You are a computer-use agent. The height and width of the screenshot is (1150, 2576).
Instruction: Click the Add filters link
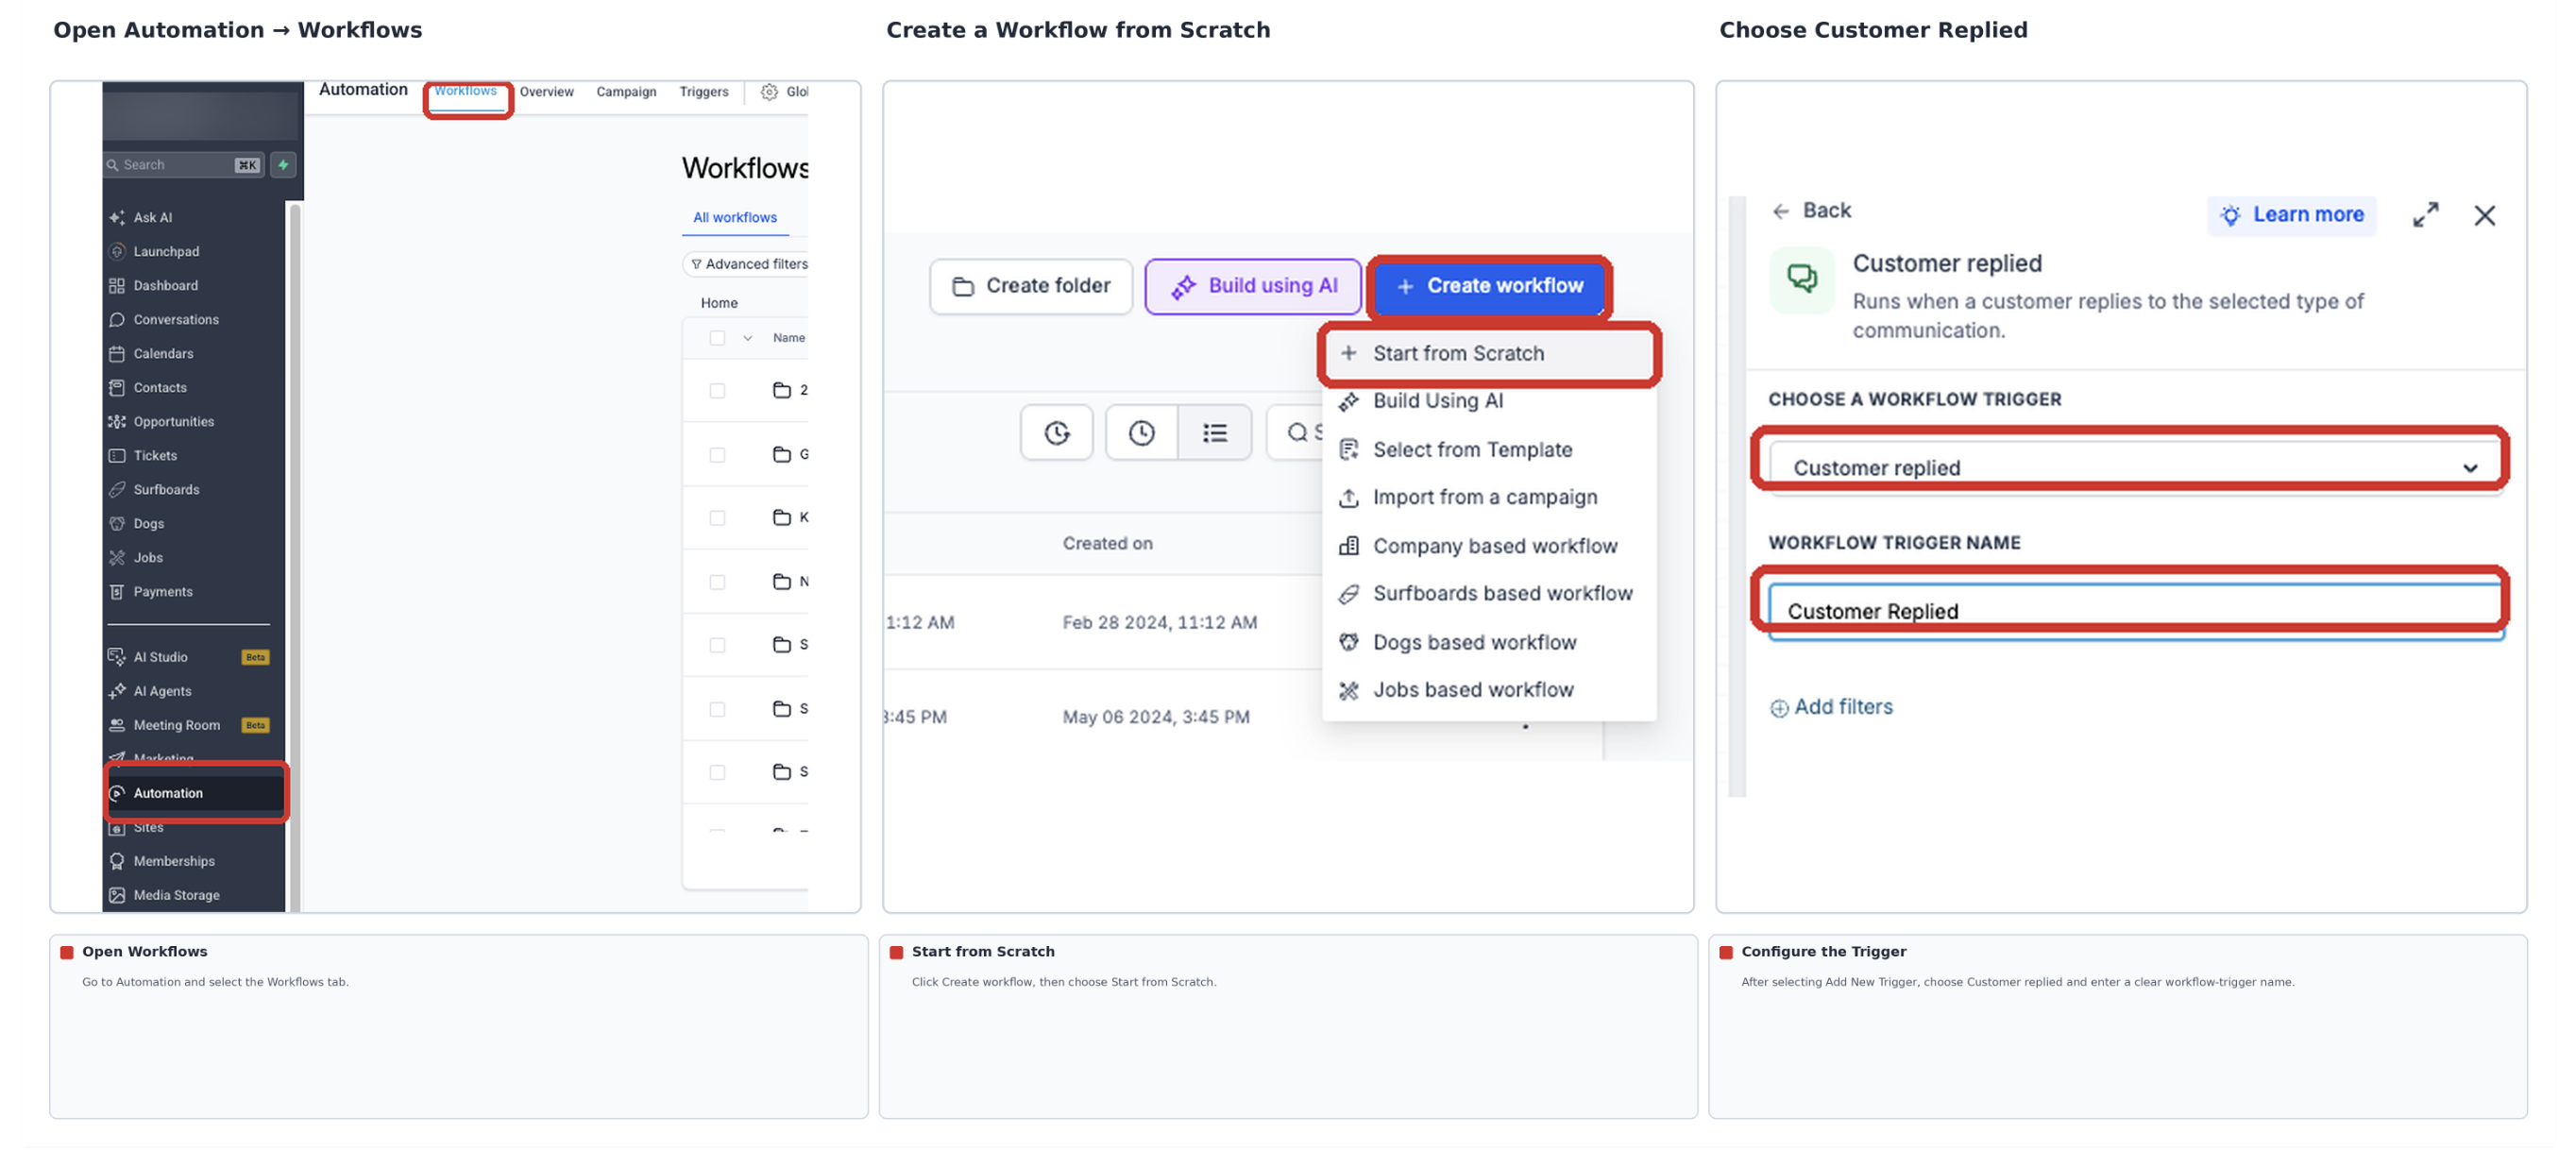1831,706
